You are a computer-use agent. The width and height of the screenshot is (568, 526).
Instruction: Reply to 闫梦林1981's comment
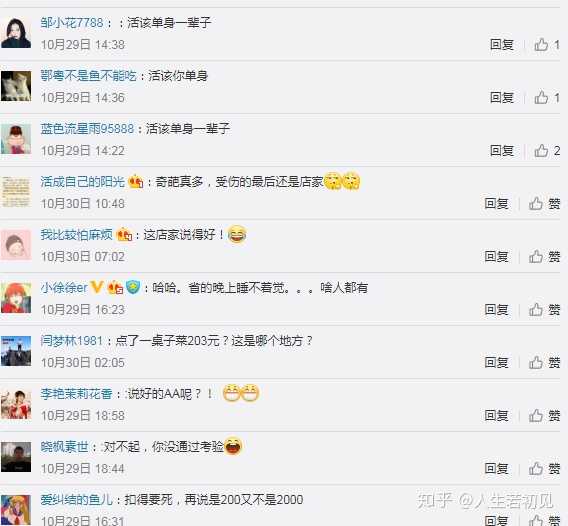coord(496,362)
